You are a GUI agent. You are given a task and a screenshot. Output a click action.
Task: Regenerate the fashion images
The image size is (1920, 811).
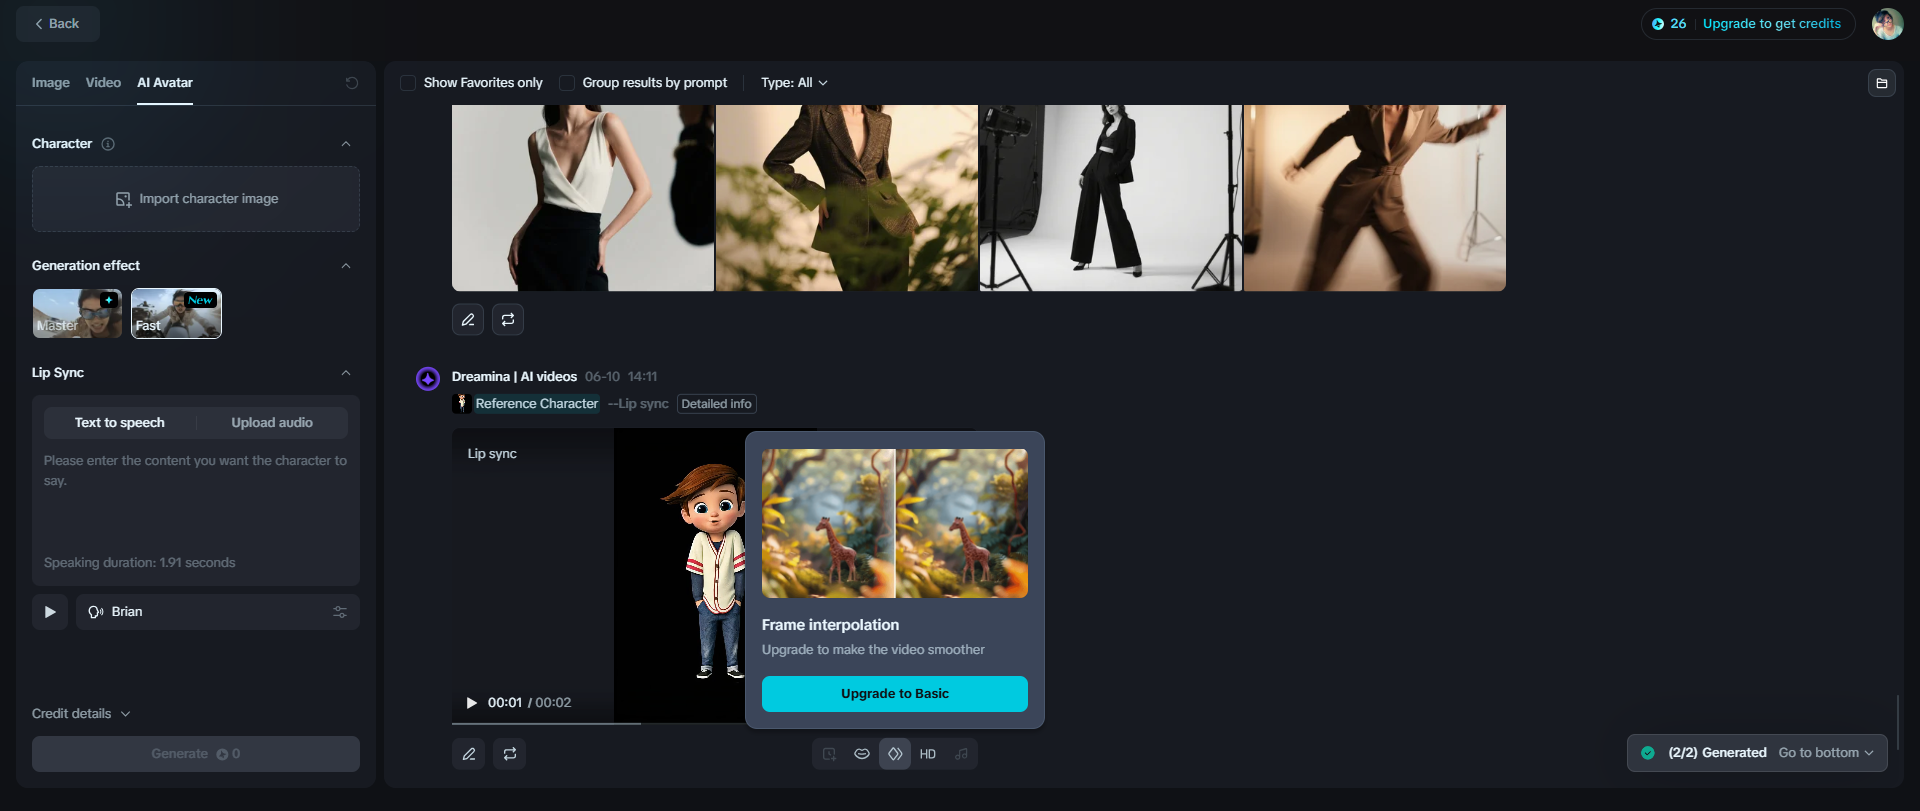508,320
